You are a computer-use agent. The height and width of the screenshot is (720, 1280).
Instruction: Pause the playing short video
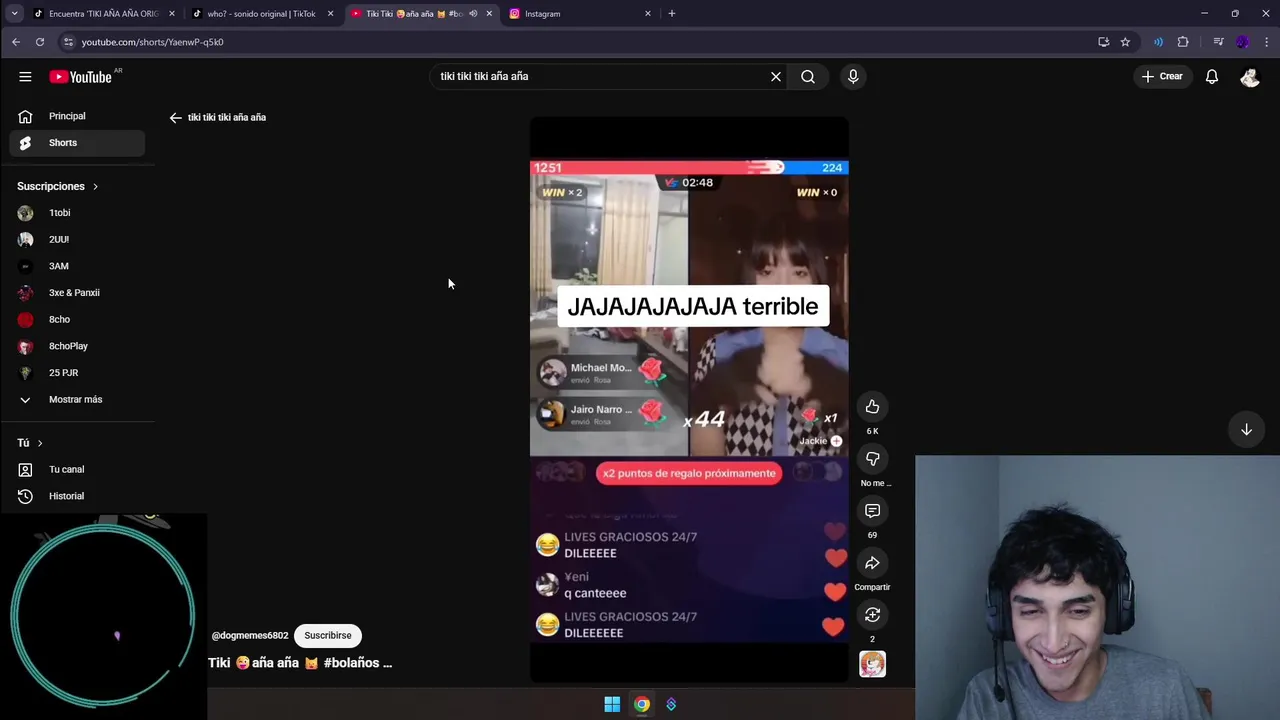coord(689,400)
